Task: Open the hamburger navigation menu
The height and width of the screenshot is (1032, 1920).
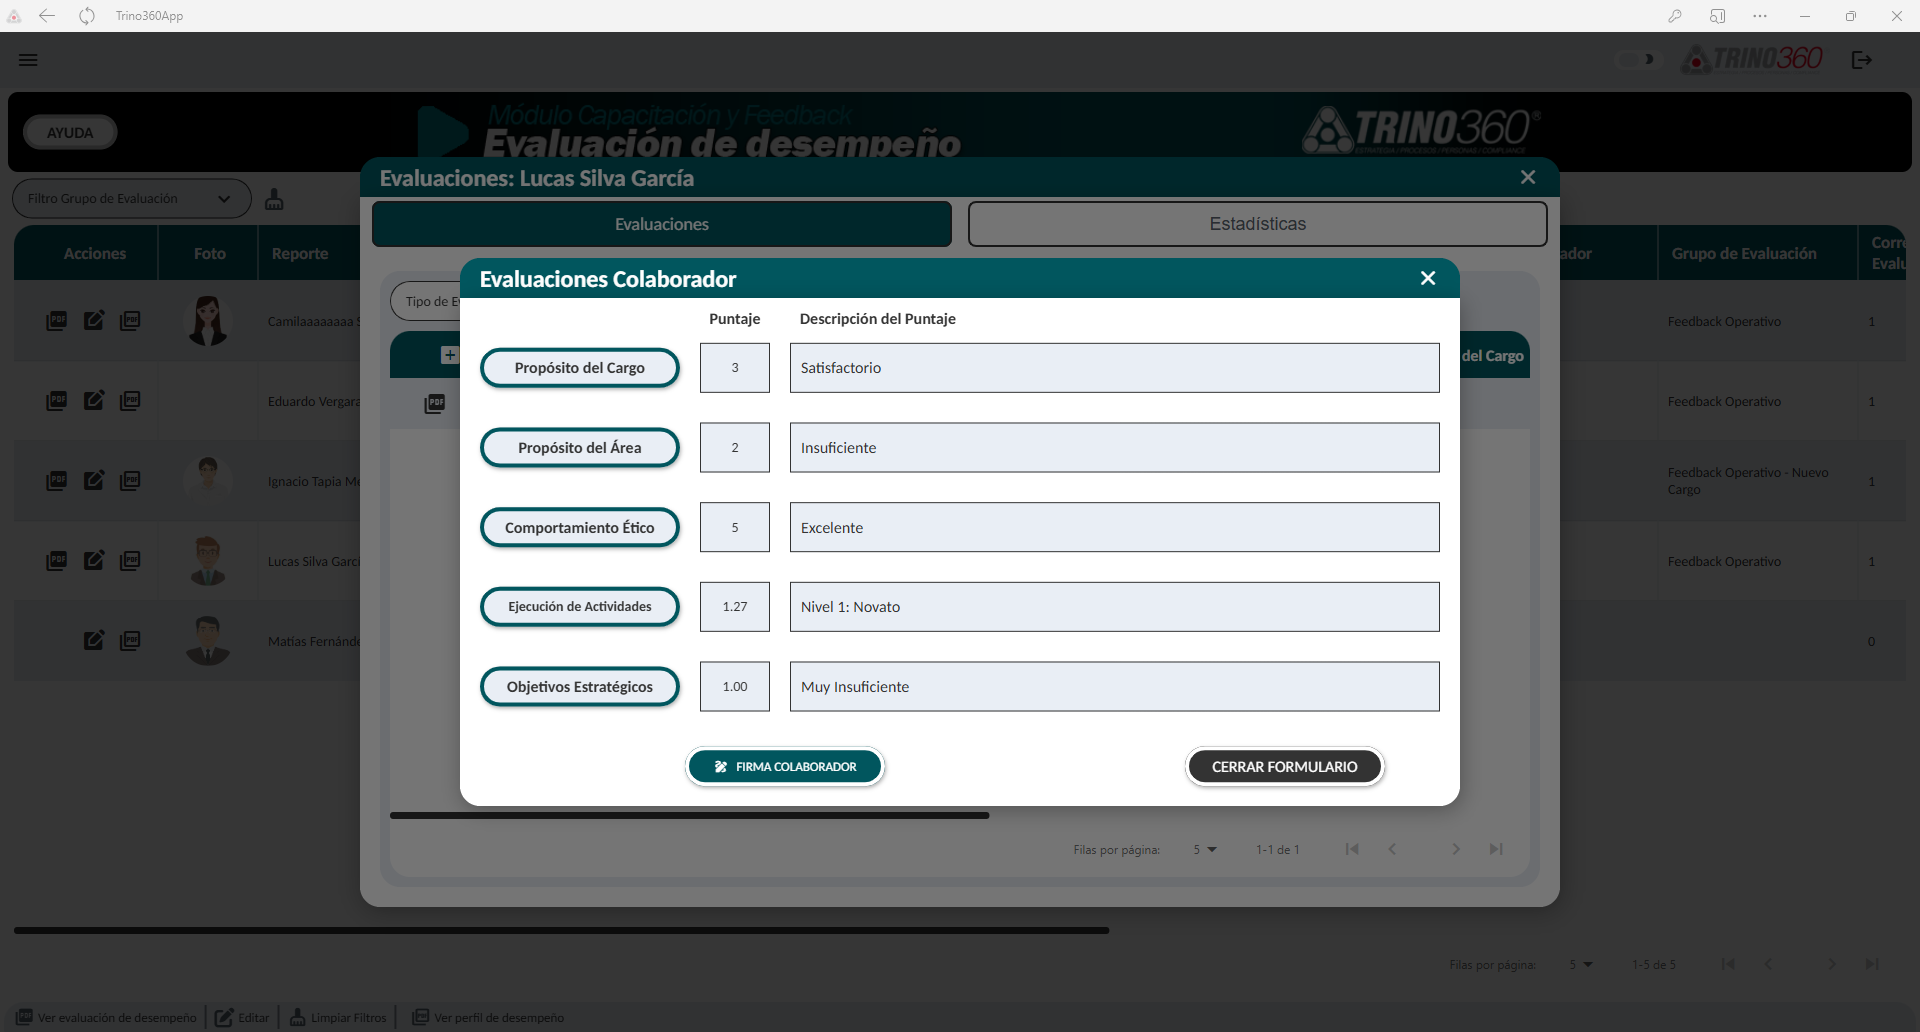Action: (x=28, y=60)
